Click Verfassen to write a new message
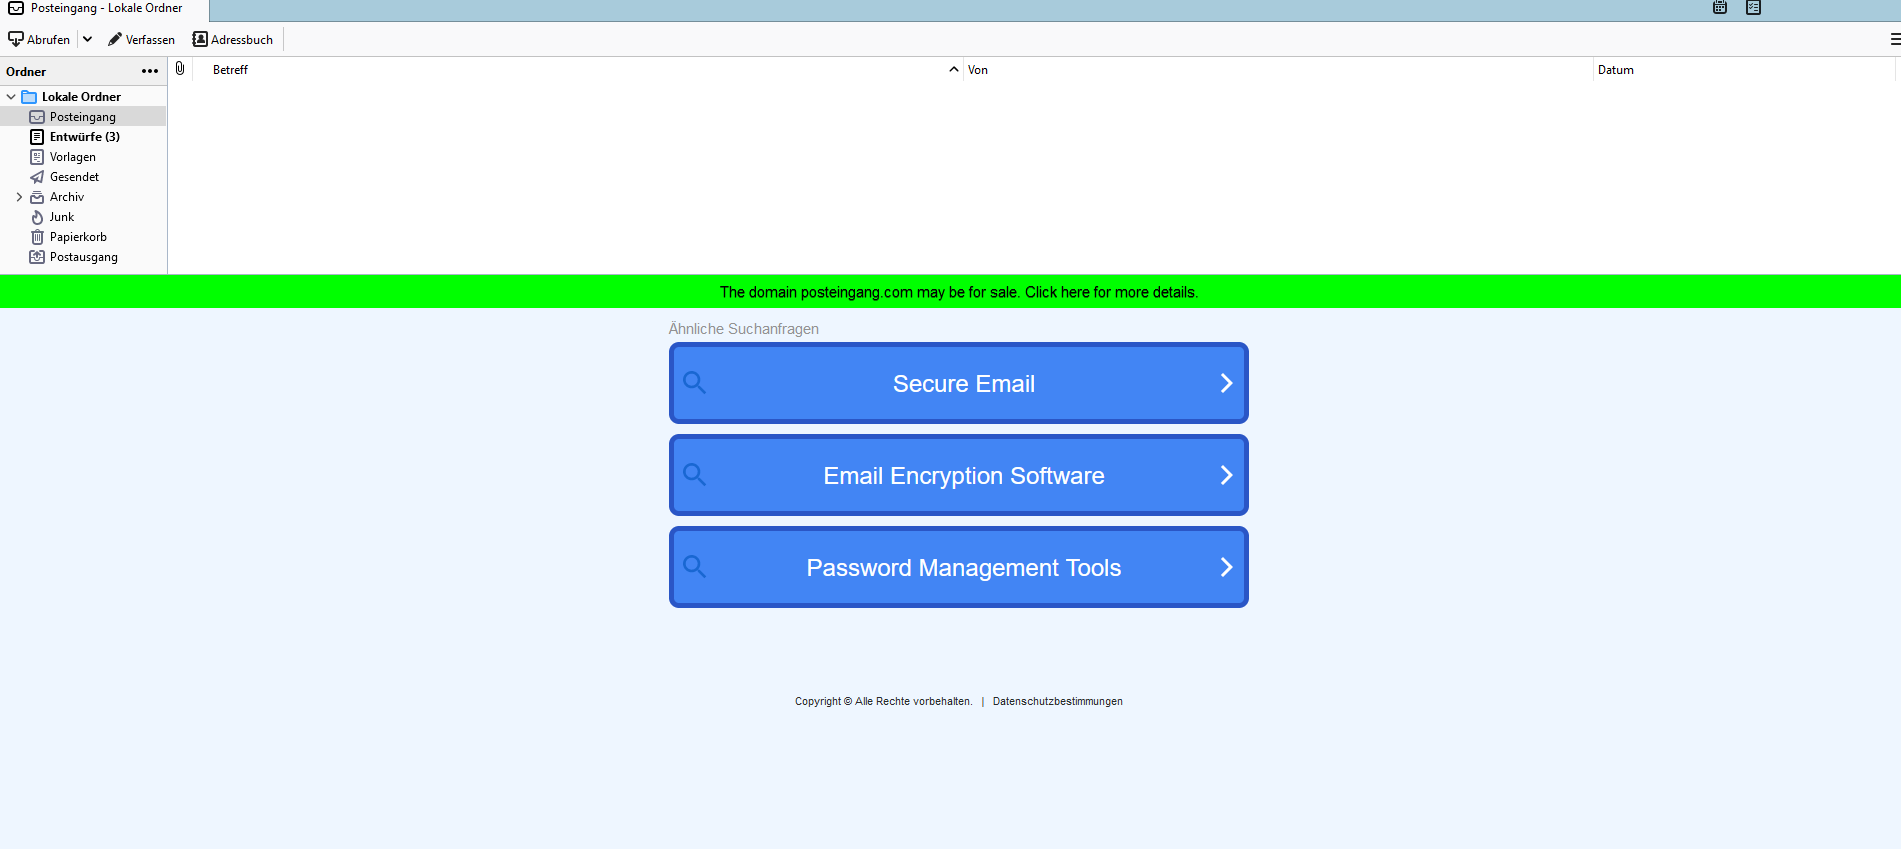Viewport: 1901px width, 849px height. (141, 39)
